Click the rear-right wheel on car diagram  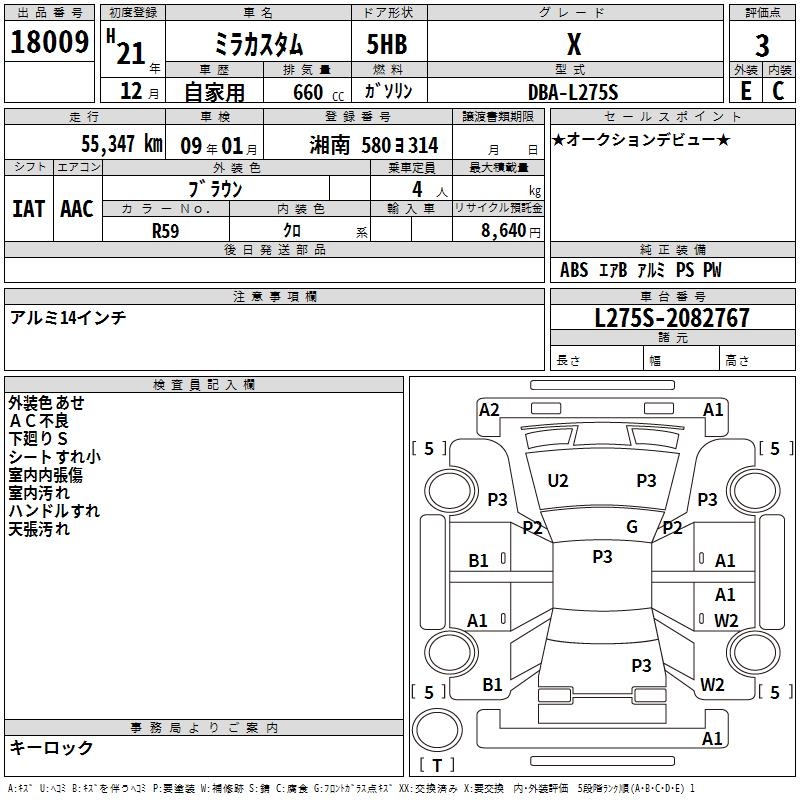[753, 652]
